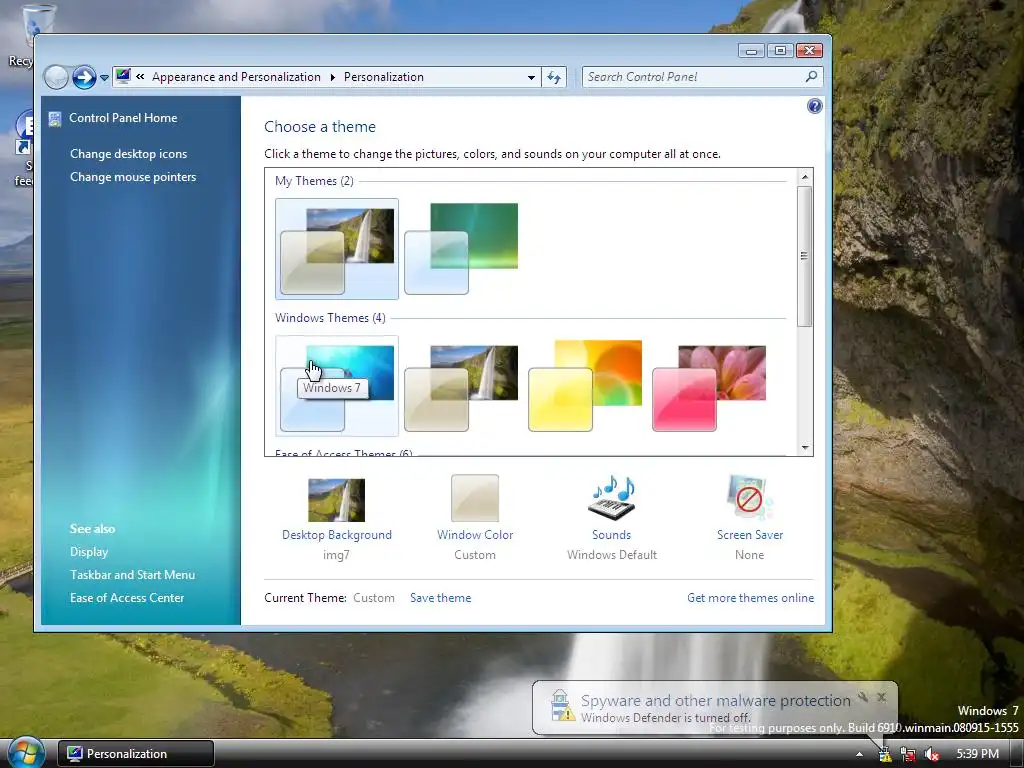Click the taskbar clock 5:39 PM
This screenshot has width=1024, height=768.
tap(978, 754)
